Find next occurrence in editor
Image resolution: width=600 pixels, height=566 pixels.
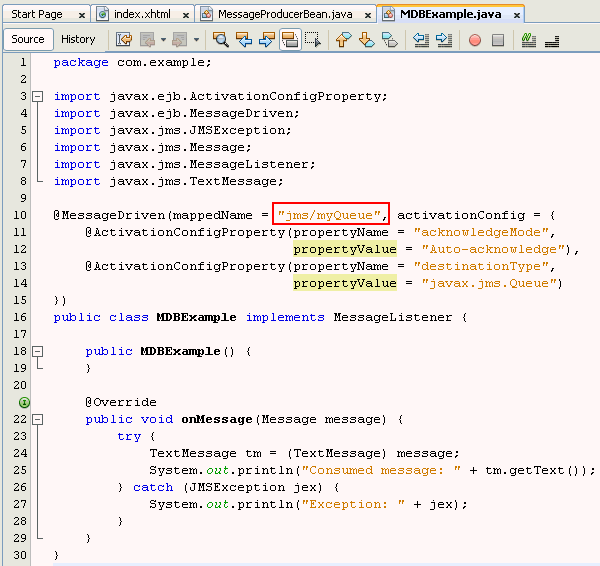267,40
